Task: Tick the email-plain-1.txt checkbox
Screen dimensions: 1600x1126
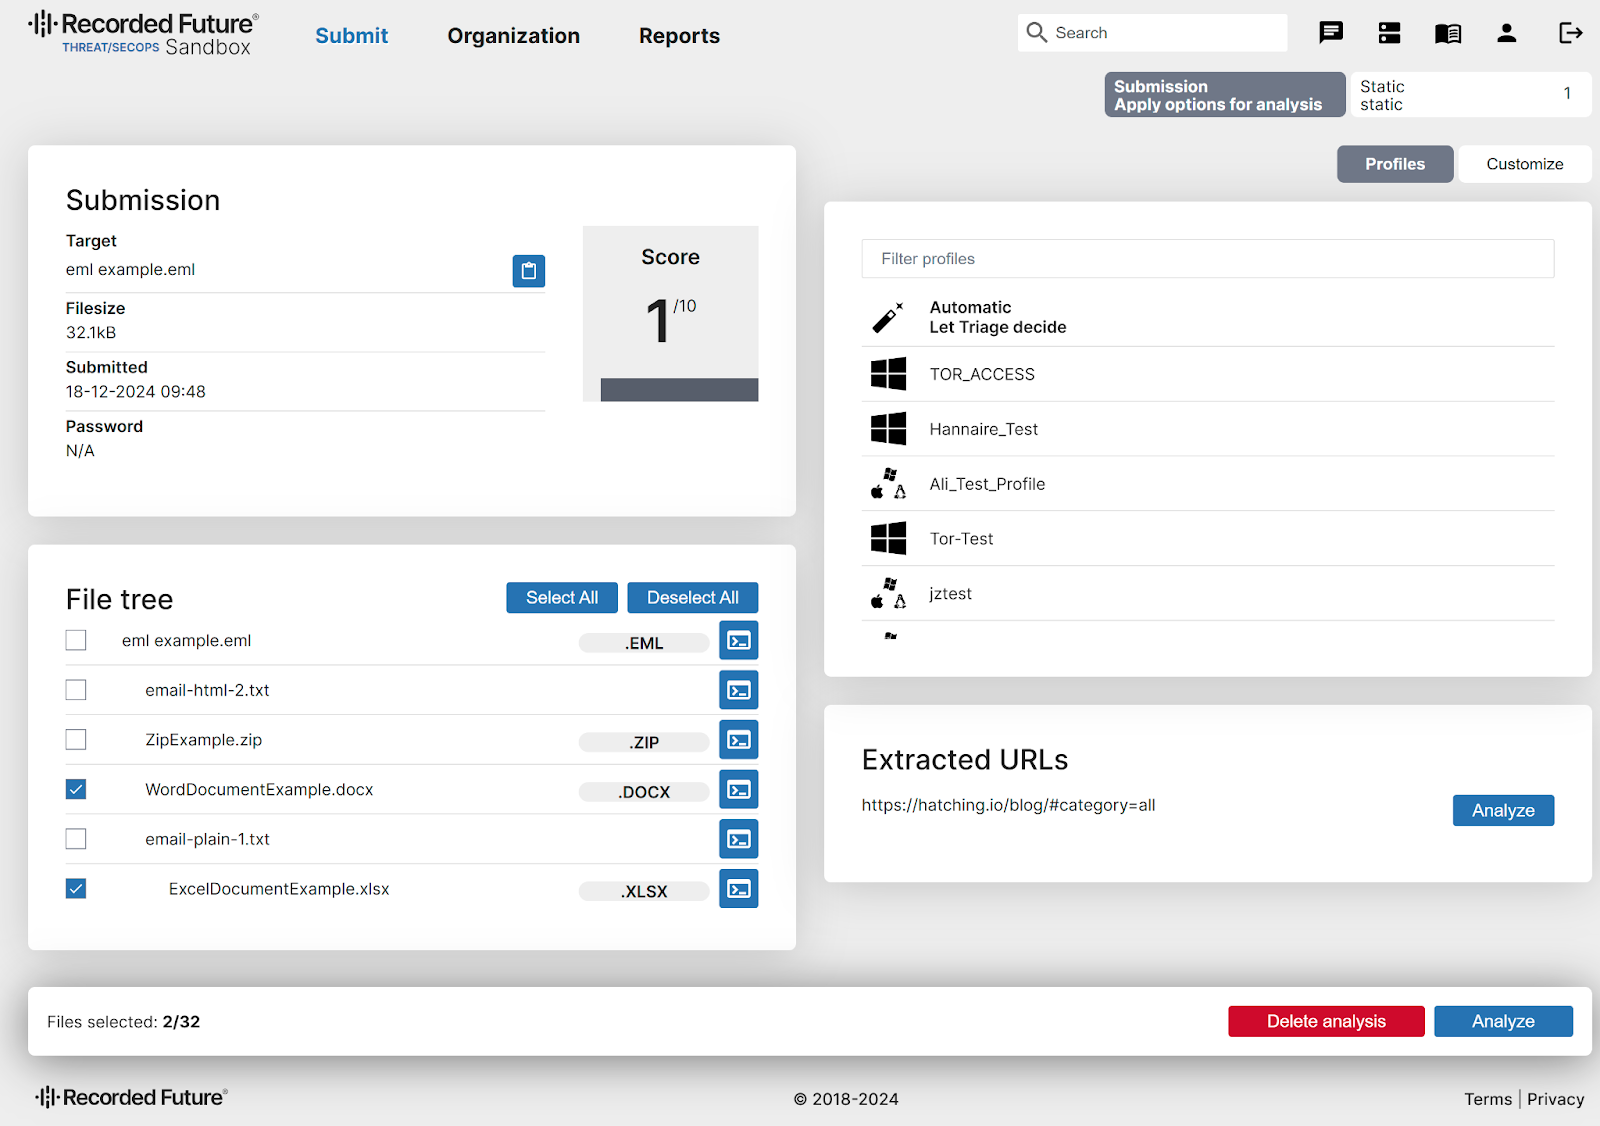Action: point(76,839)
